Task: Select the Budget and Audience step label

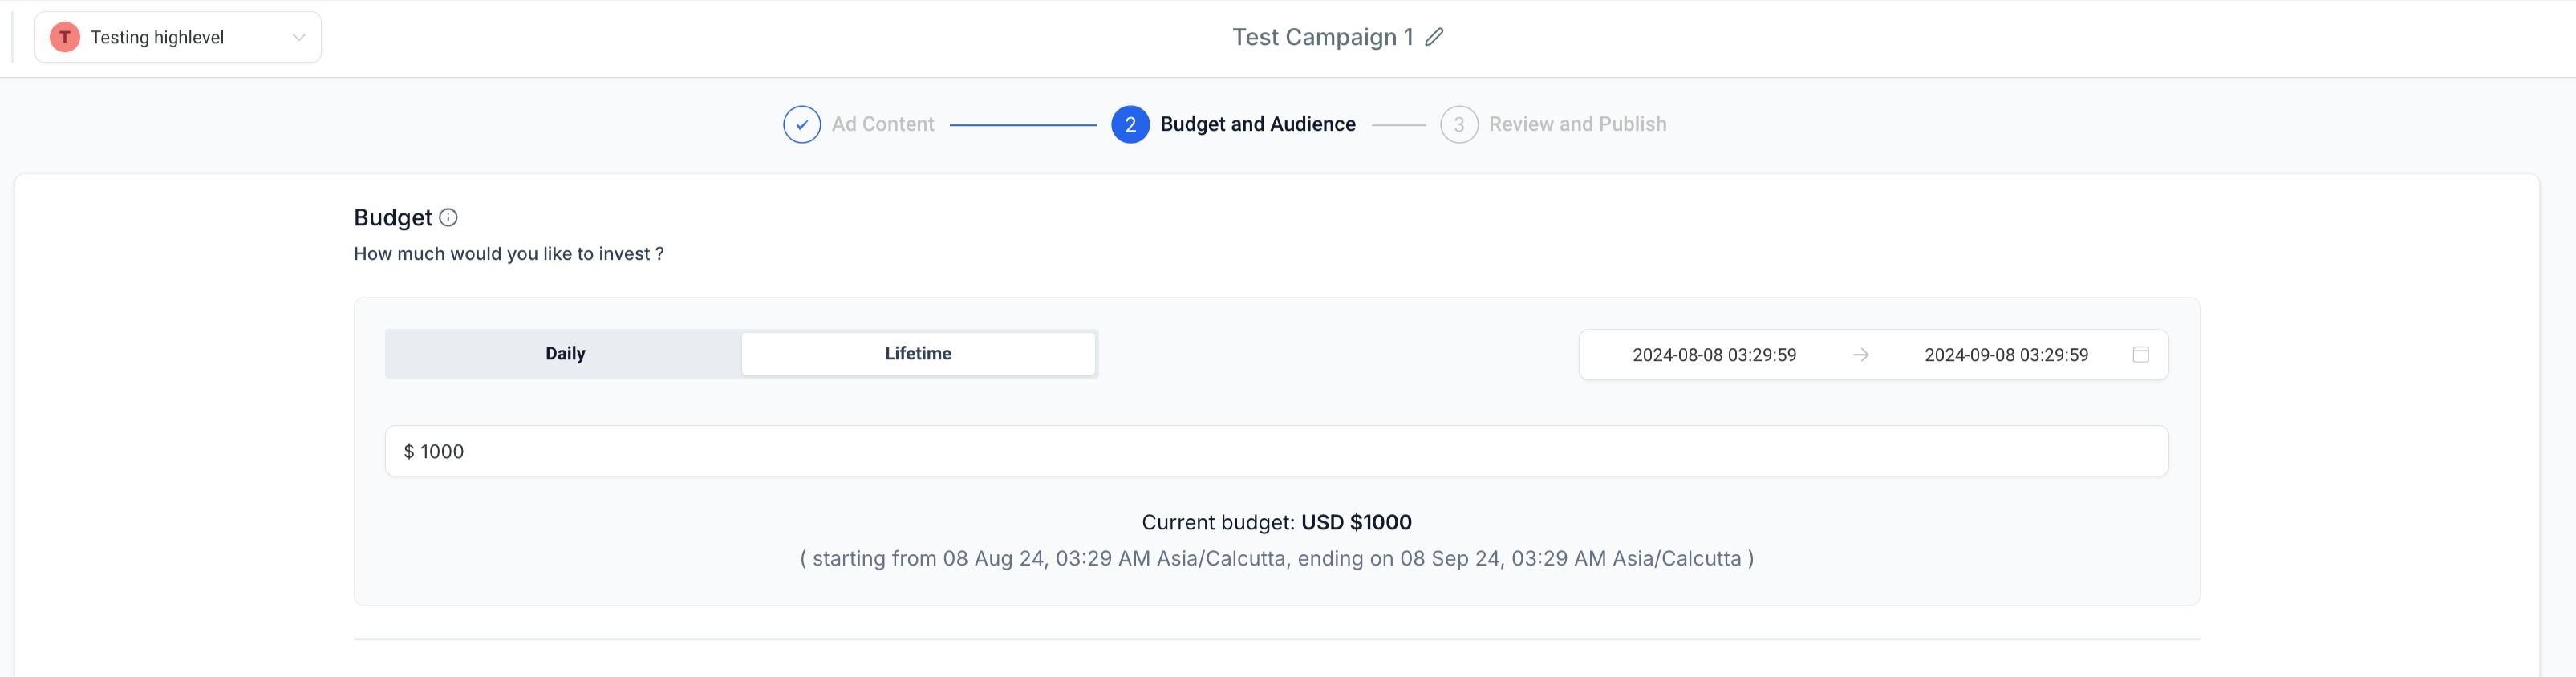Action: (1257, 124)
